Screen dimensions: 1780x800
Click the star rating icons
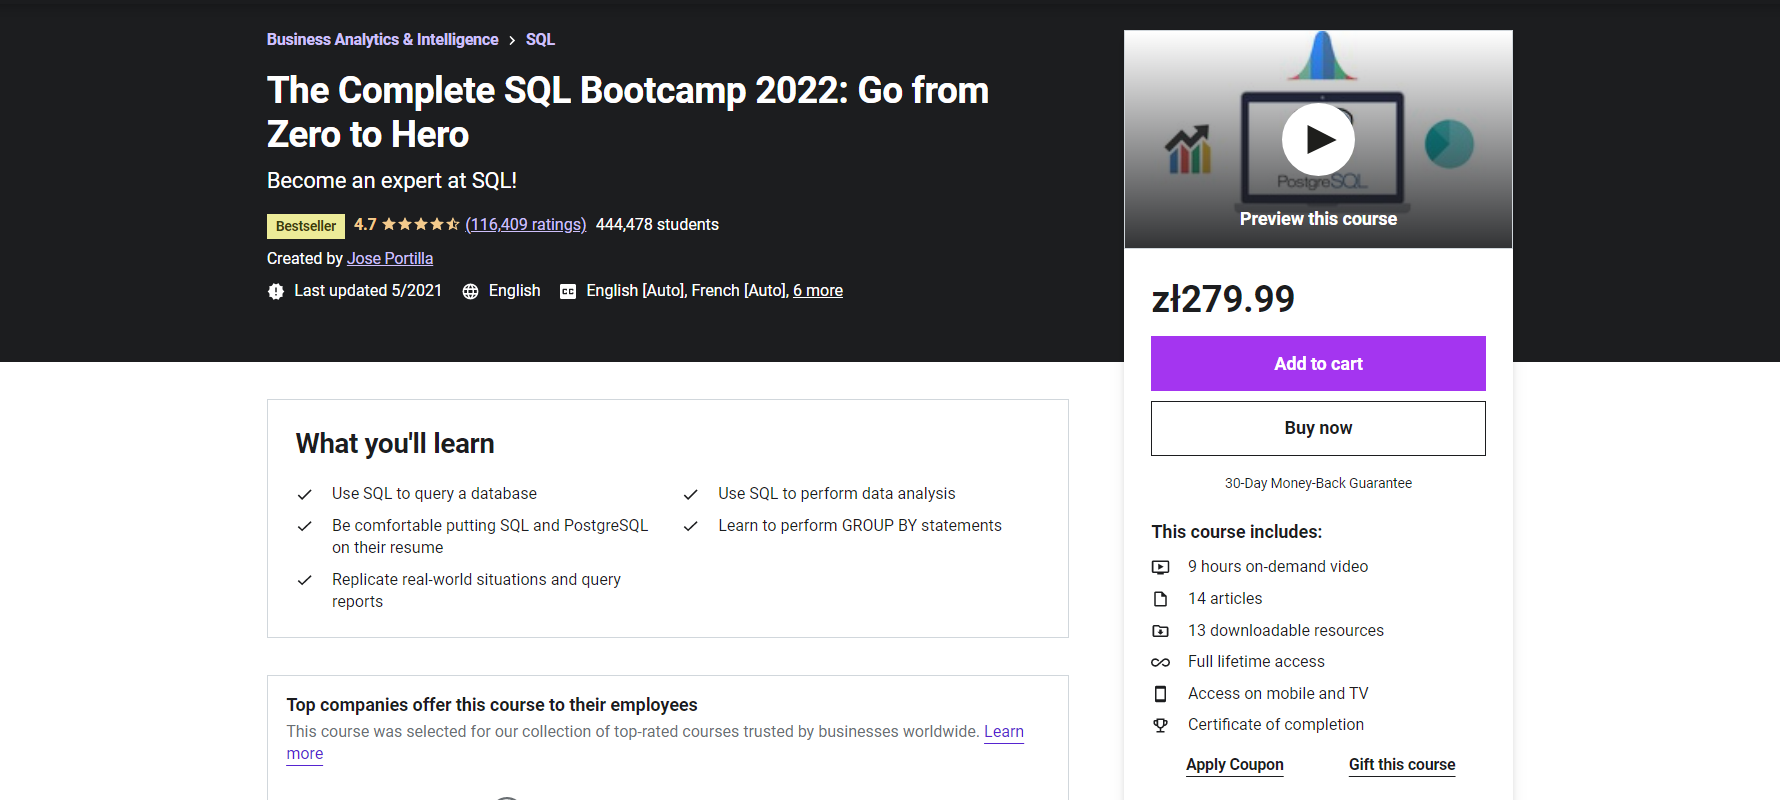pos(420,224)
